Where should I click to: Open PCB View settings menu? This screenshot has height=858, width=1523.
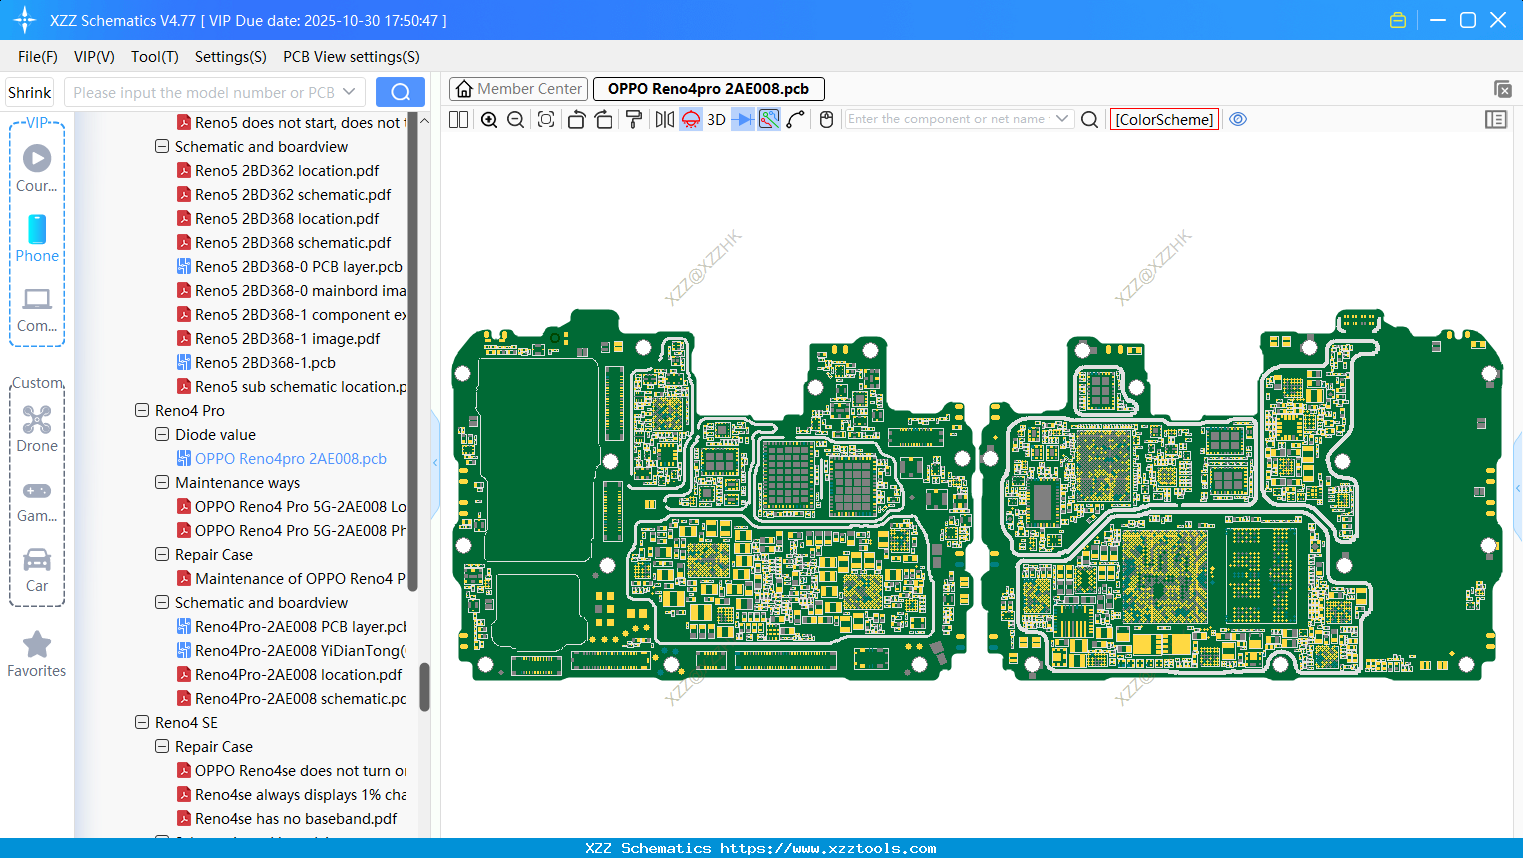[x=351, y=57]
